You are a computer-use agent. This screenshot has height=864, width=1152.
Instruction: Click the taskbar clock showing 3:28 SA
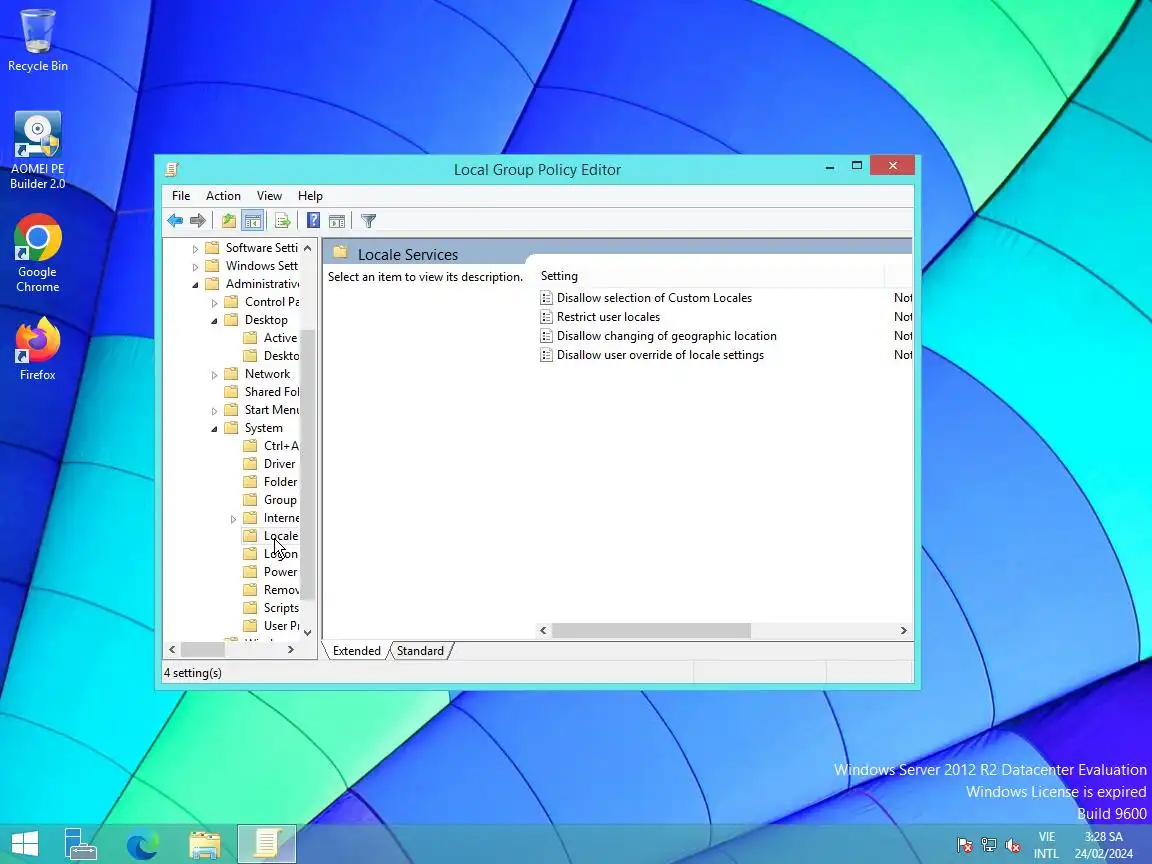click(x=1104, y=845)
